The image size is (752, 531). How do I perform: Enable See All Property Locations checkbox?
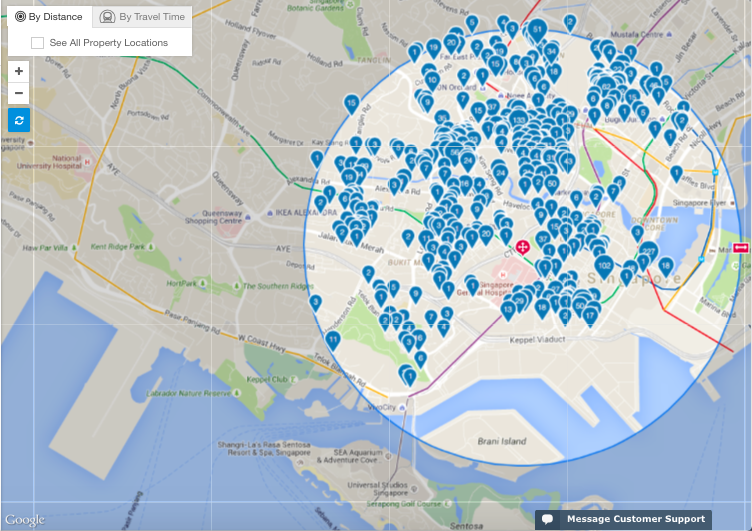click(37, 43)
